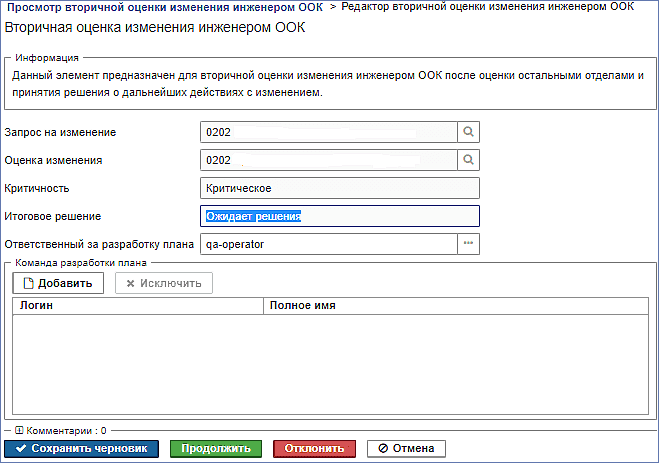Cancel editing with the Отмена button
The width and height of the screenshot is (660, 464).
coord(406,448)
